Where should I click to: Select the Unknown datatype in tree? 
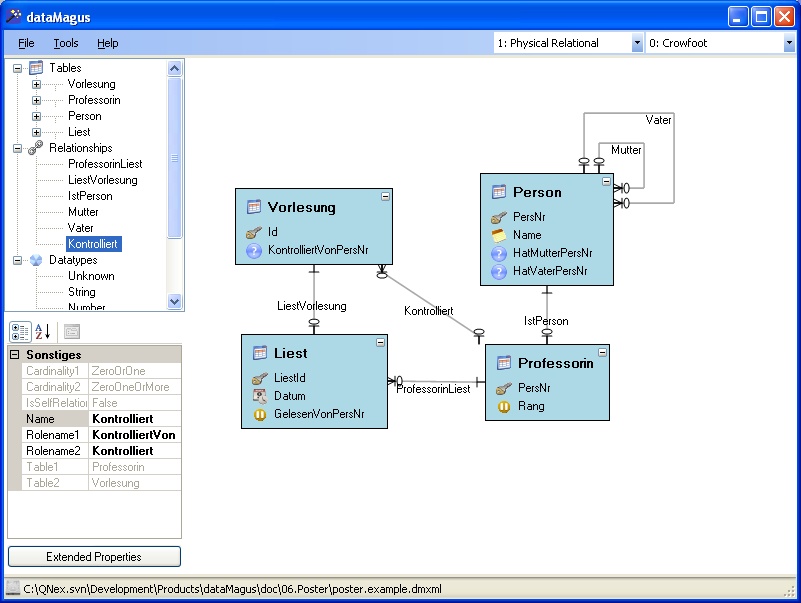91,276
